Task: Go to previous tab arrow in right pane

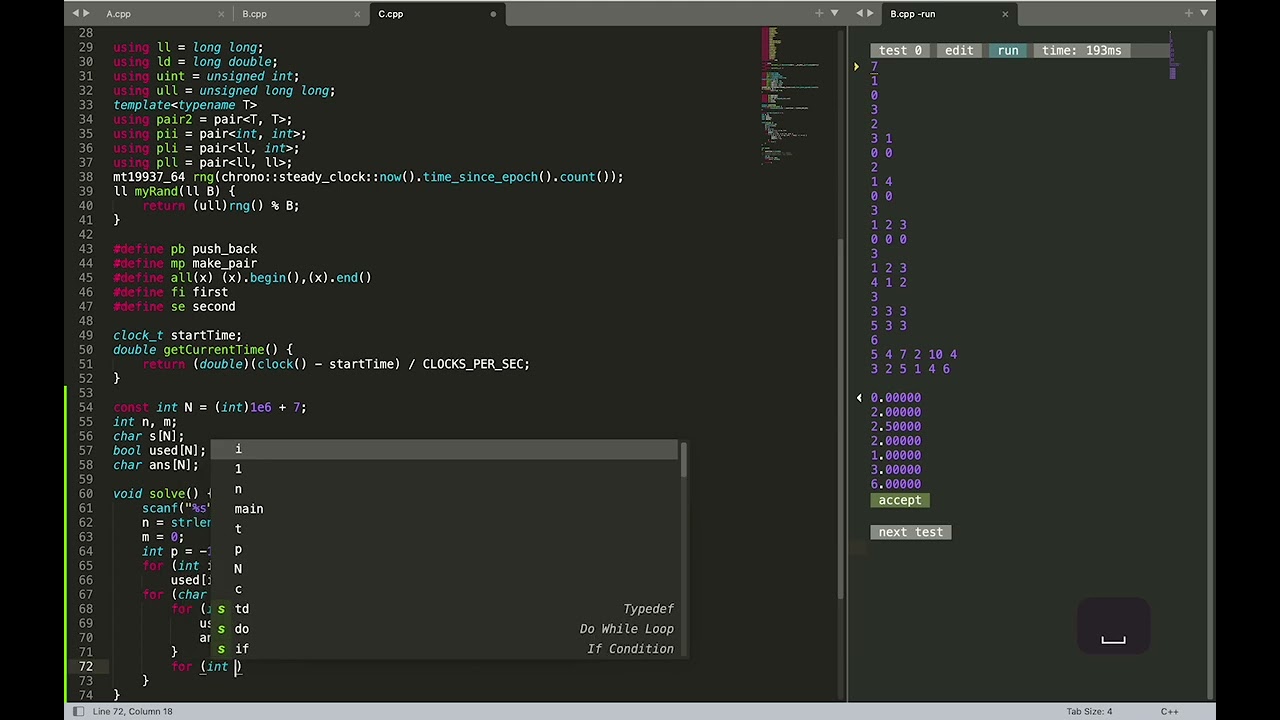Action: click(860, 14)
